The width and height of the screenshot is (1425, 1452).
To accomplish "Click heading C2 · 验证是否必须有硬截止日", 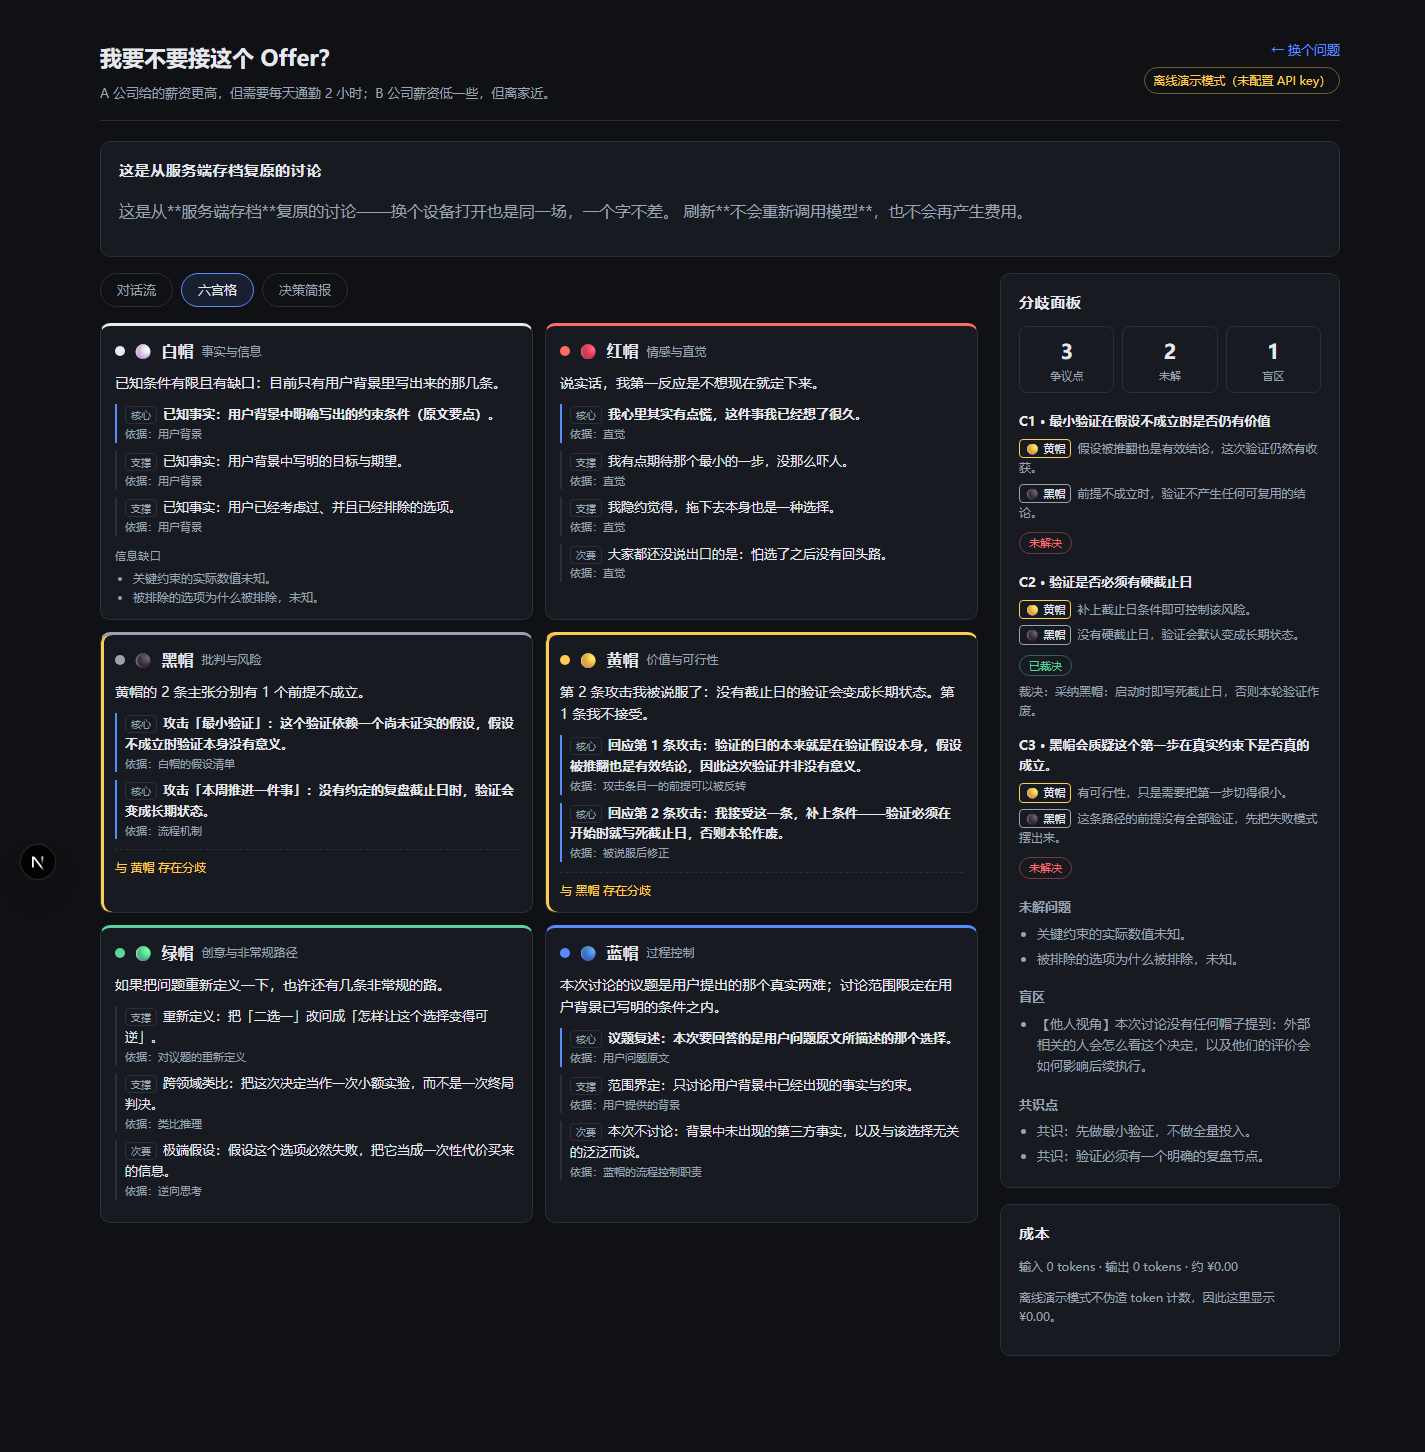I will click(x=1105, y=583).
